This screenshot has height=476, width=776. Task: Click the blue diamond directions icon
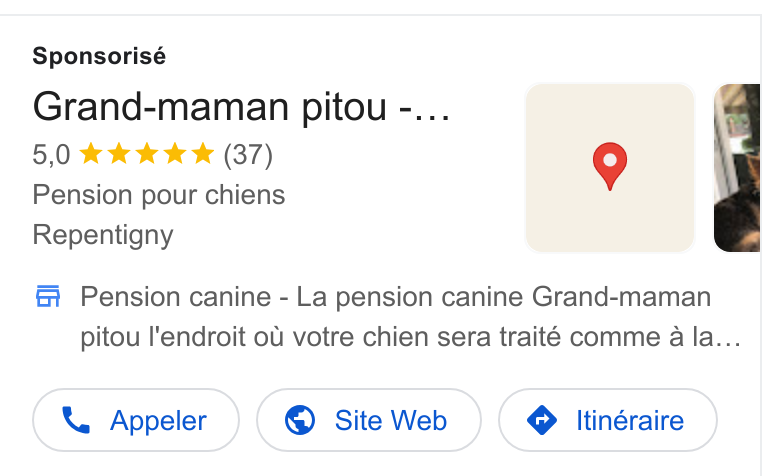[542, 420]
